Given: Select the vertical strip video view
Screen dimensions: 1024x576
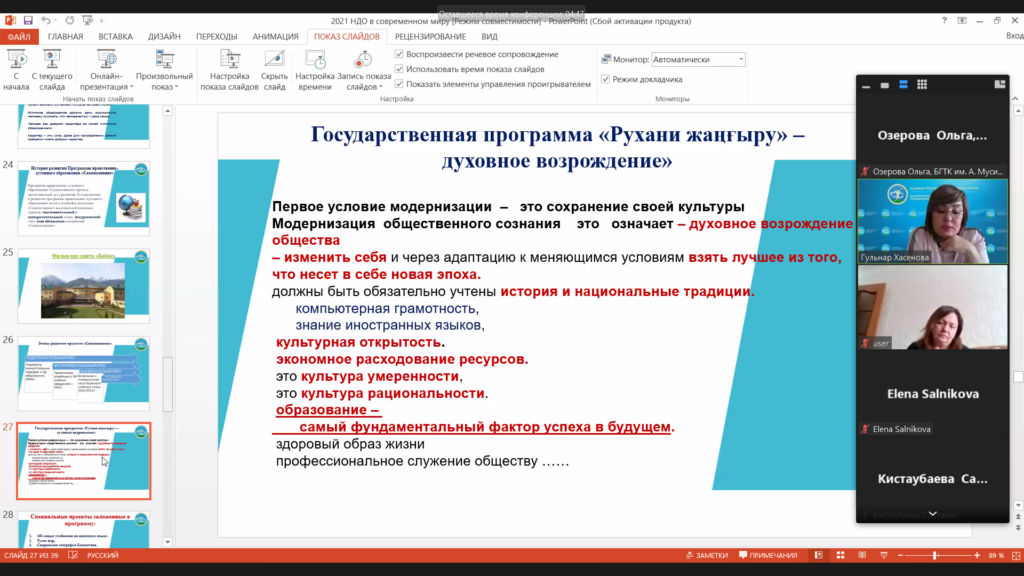Looking at the screenshot, I should pyautogui.click(x=903, y=85).
